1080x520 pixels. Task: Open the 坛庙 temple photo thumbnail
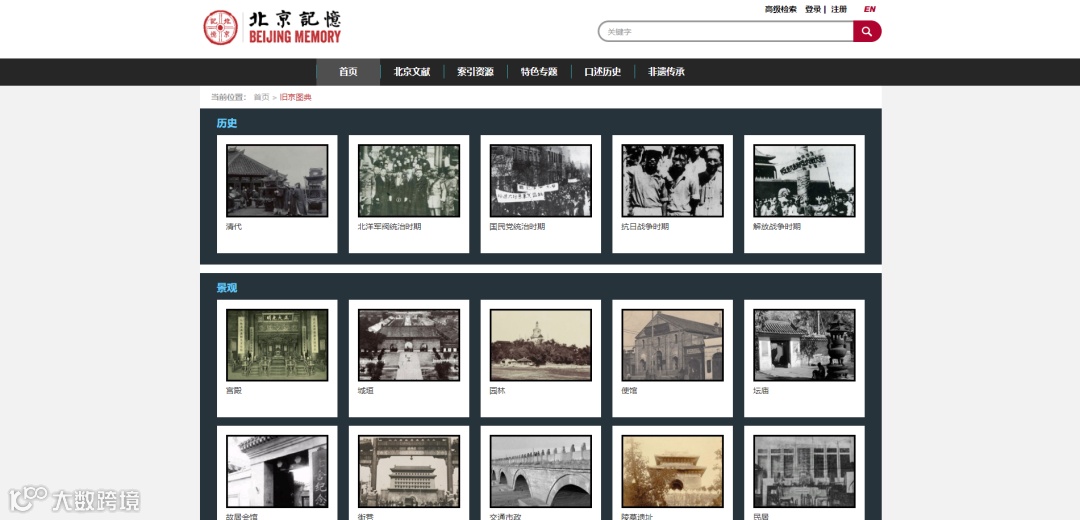[804, 345]
